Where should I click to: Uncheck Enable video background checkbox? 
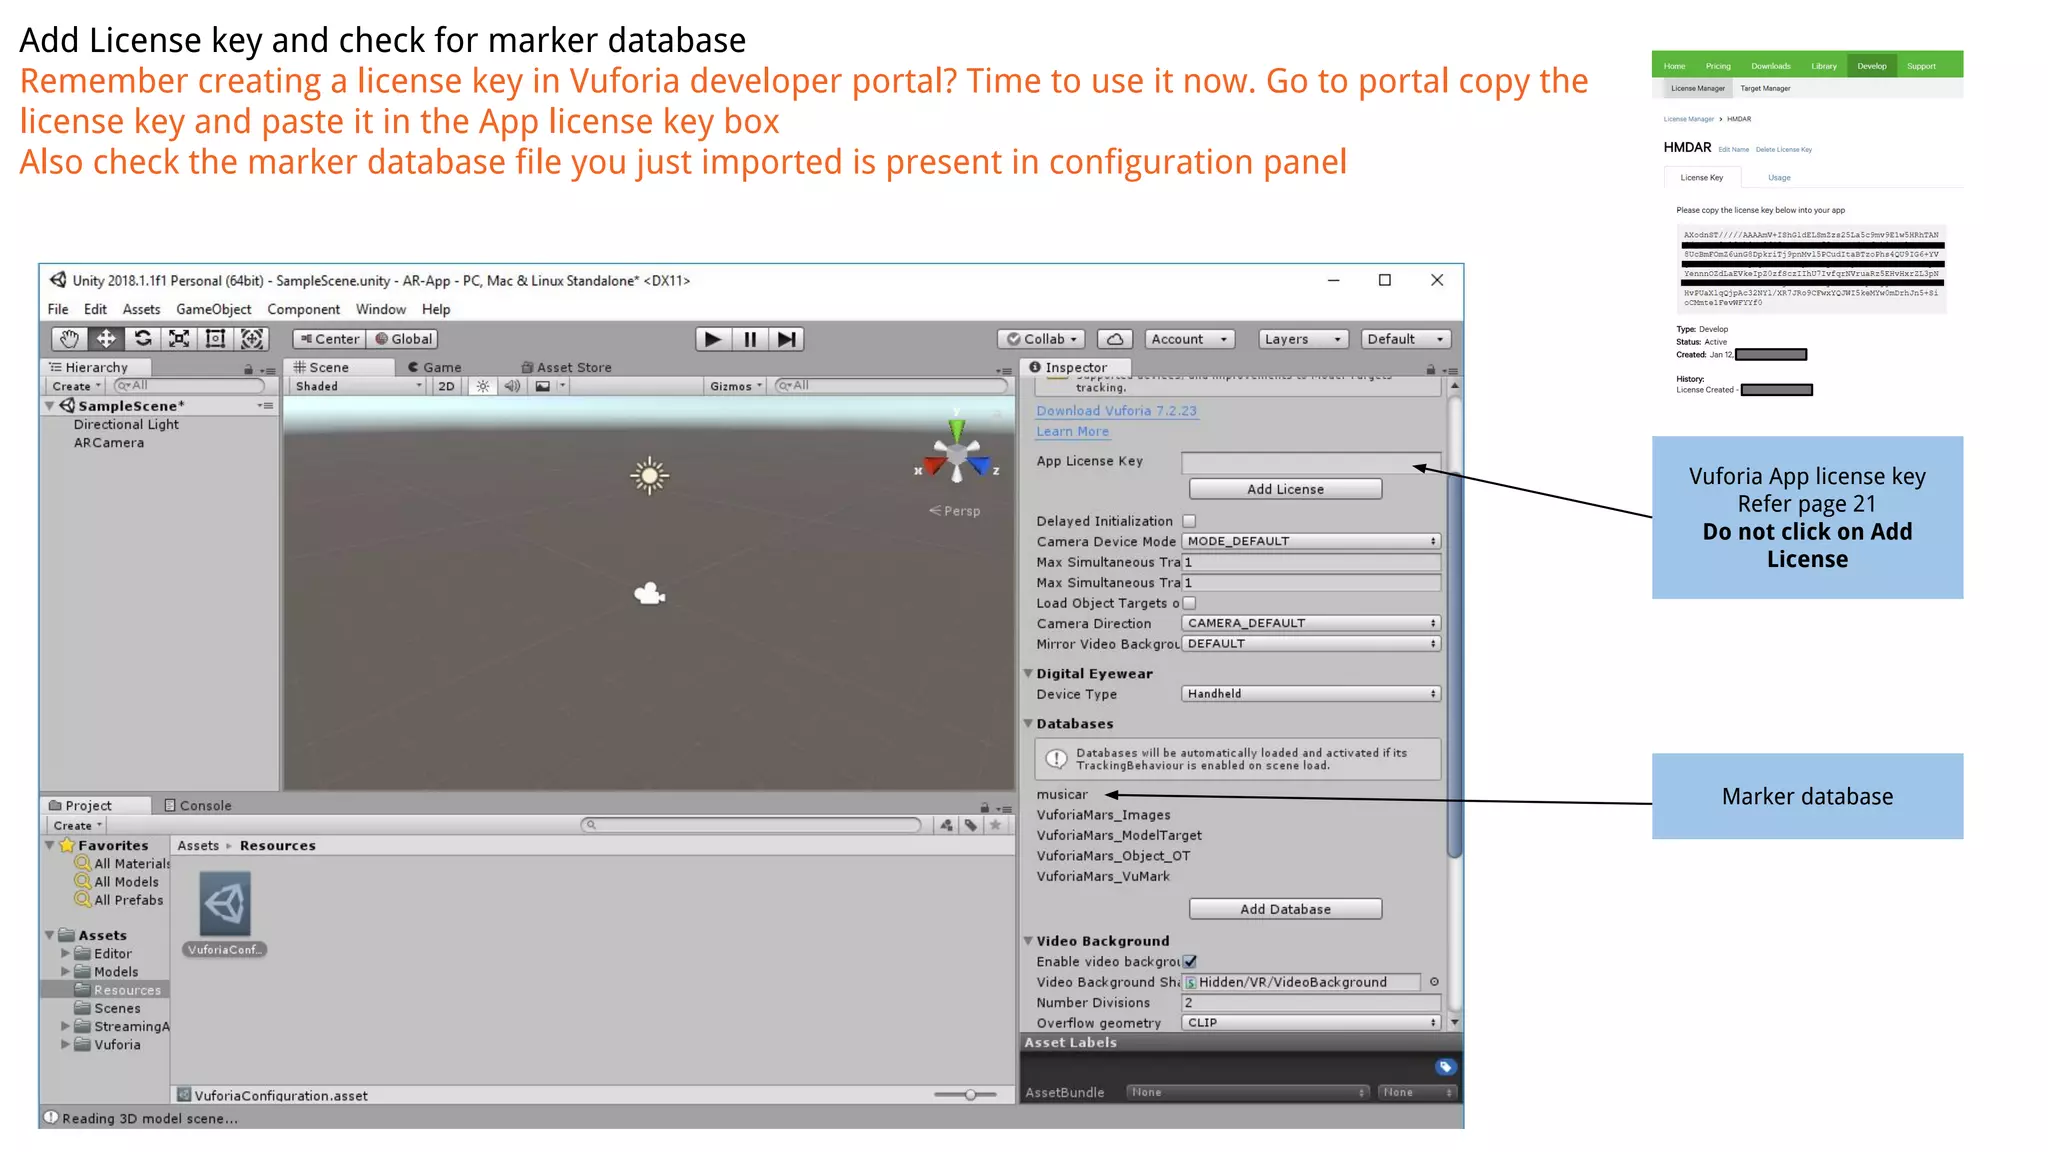click(x=1190, y=962)
